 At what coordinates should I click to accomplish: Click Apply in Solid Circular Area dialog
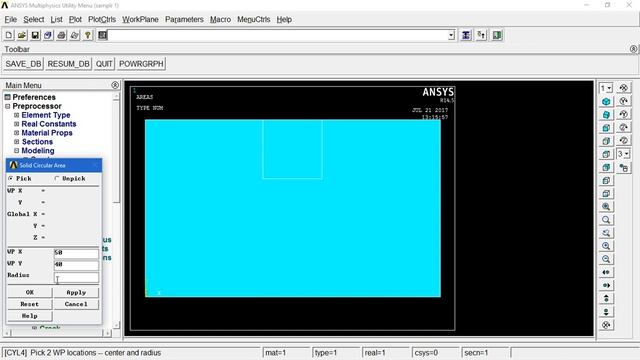point(76,292)
